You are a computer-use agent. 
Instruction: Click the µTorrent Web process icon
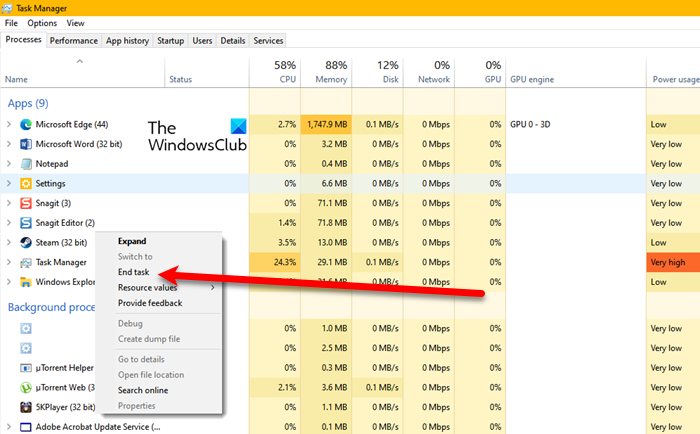[x=26, y=387]
